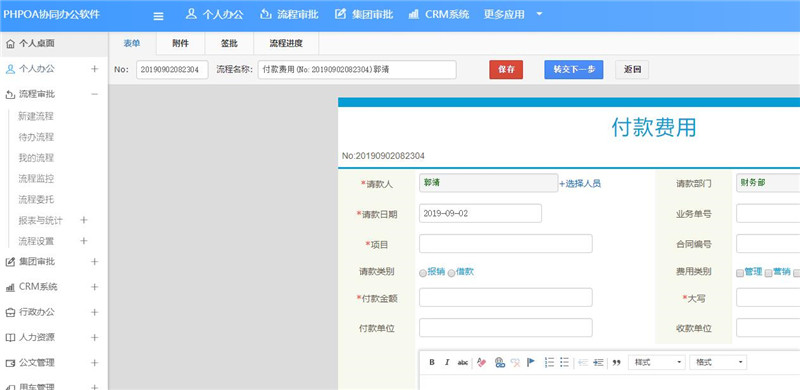This screenshot has height=390, width=800.
Task: Click the 付款金额 input field
Action: tap(506, 298)
